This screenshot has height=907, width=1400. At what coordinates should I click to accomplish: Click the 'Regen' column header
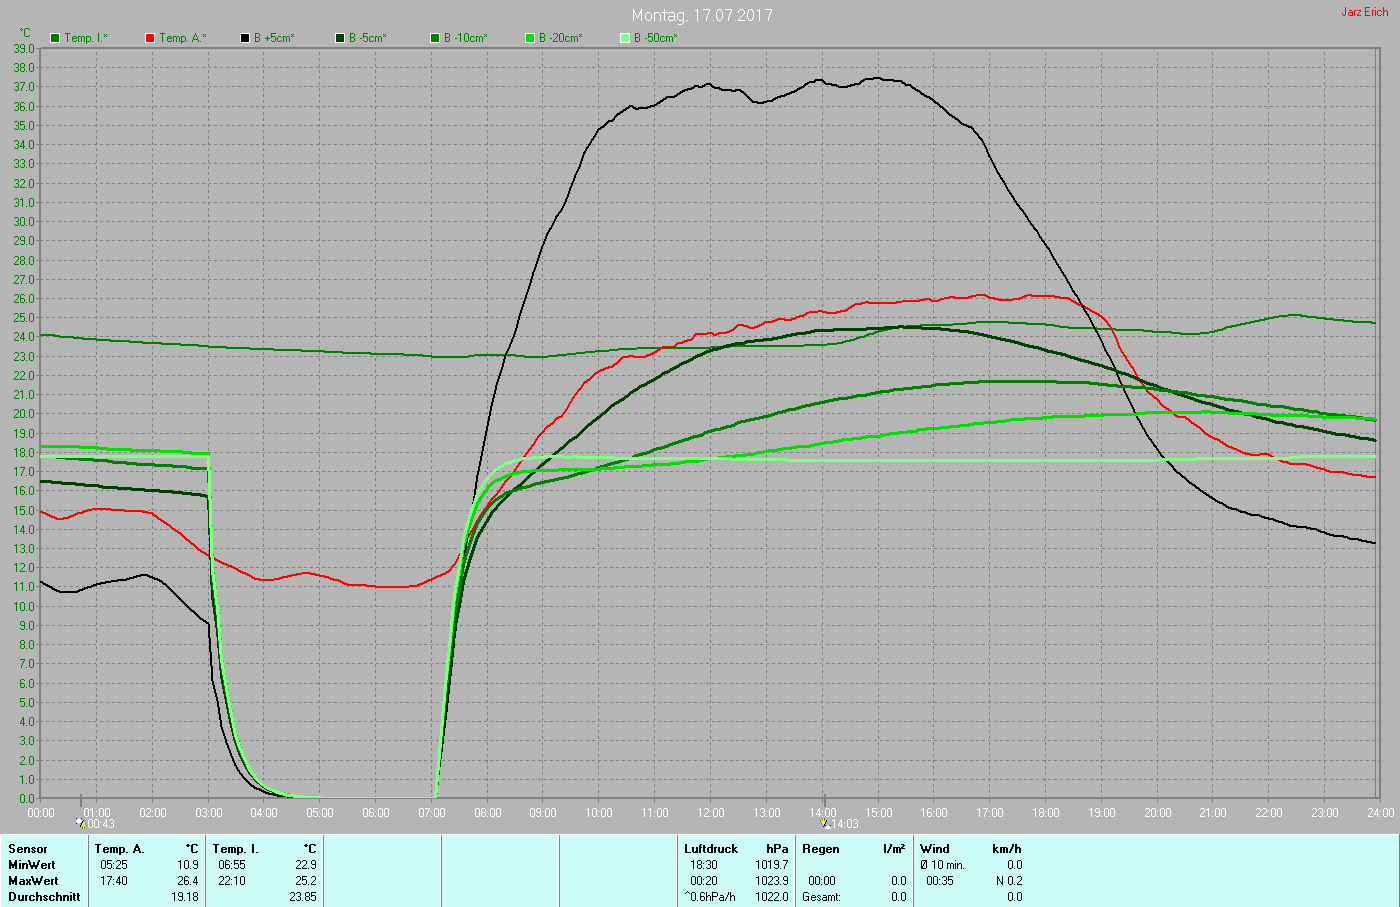tap(821, 849)
